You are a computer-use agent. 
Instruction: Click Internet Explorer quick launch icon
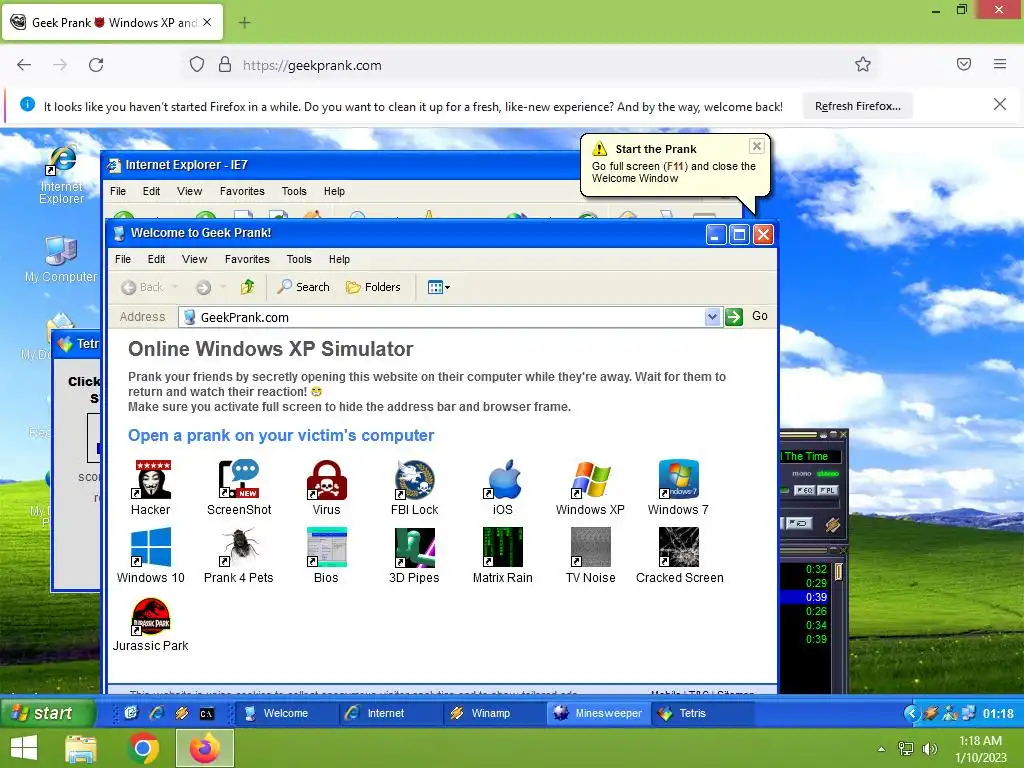(x=157, y=713)
